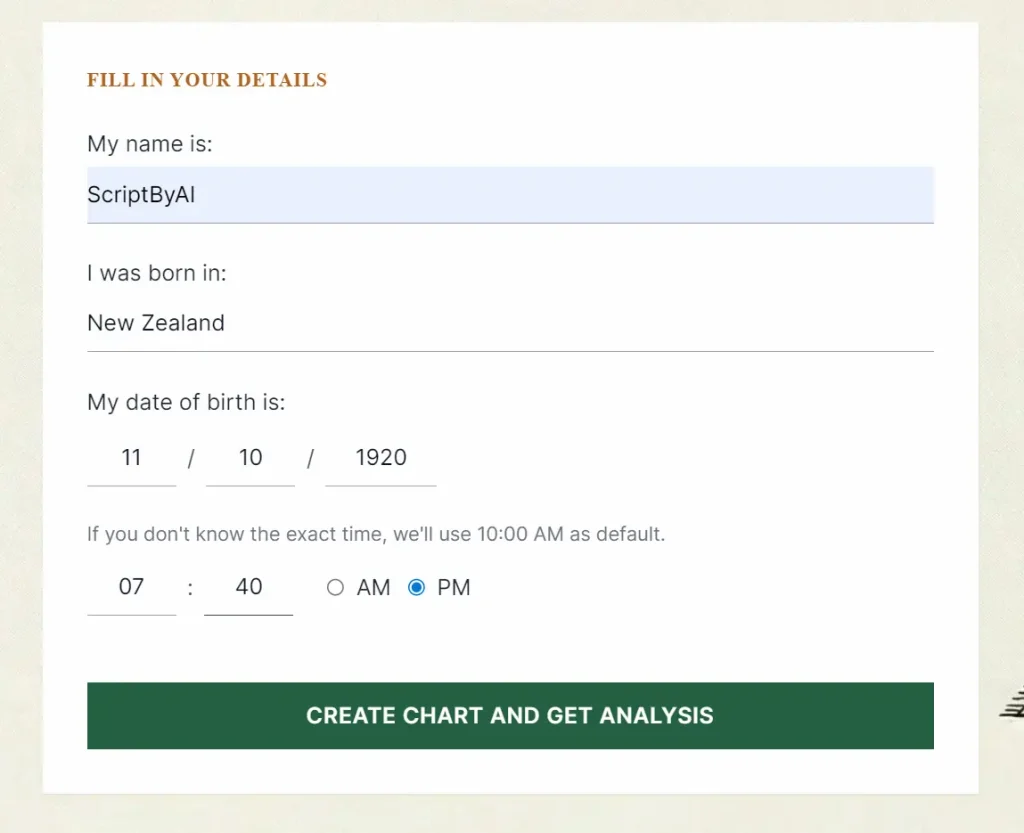
Task: Click the slash between month and year
Action: [x=310, y=459]
